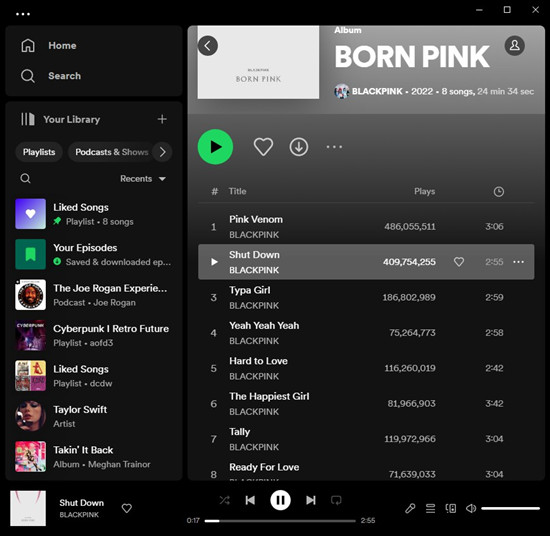Image resolution: width=550 pixels, height=536 pixels.
Task: Open the play queue
Action: 430,508
